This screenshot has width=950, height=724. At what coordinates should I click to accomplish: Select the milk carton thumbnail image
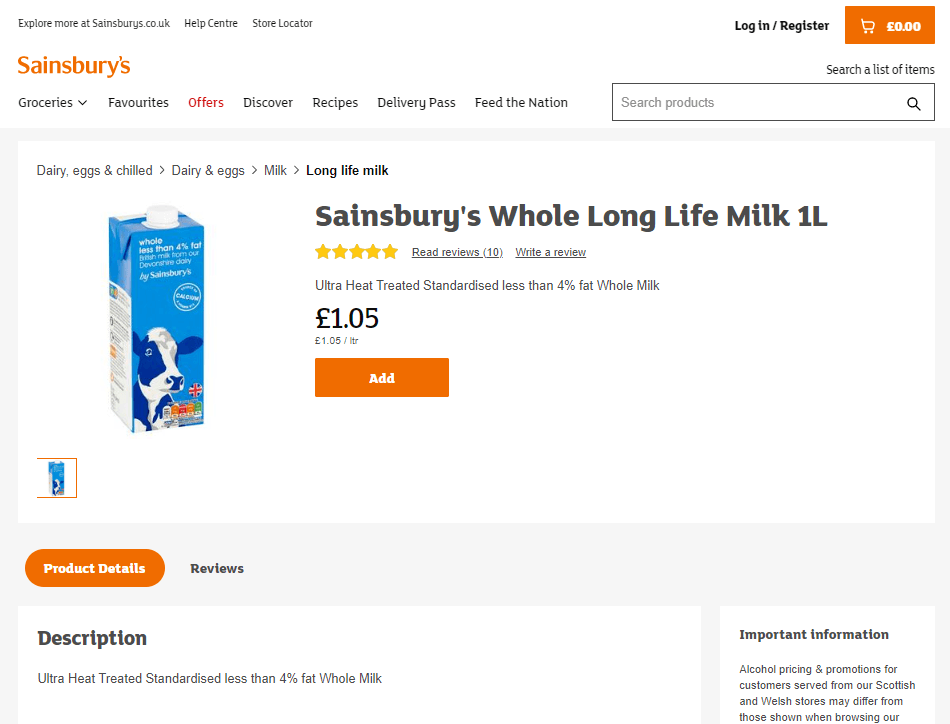click(57, 478)
